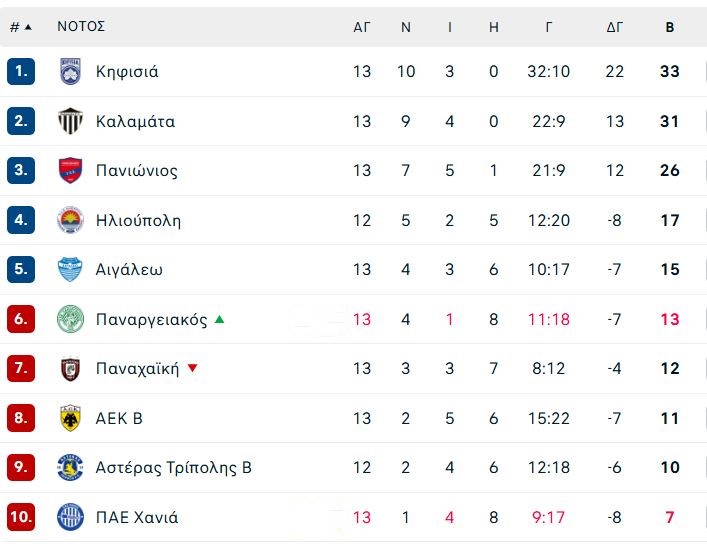The height and width of the screenshot is (548, 707).
Task: Open the Κηφισιά team link
Action: pyautogui.click(x=127, y=72)
